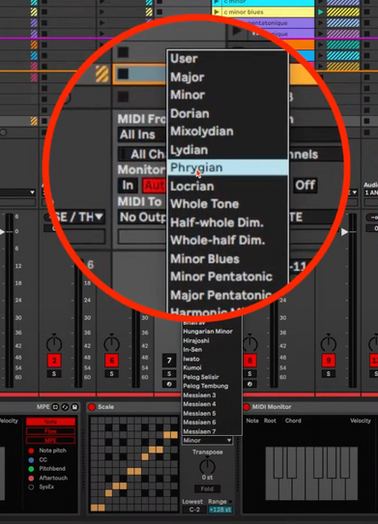Toggle the Aftertouch indicator
This screenshot has width=378, height=524.
tap(31, 478)
